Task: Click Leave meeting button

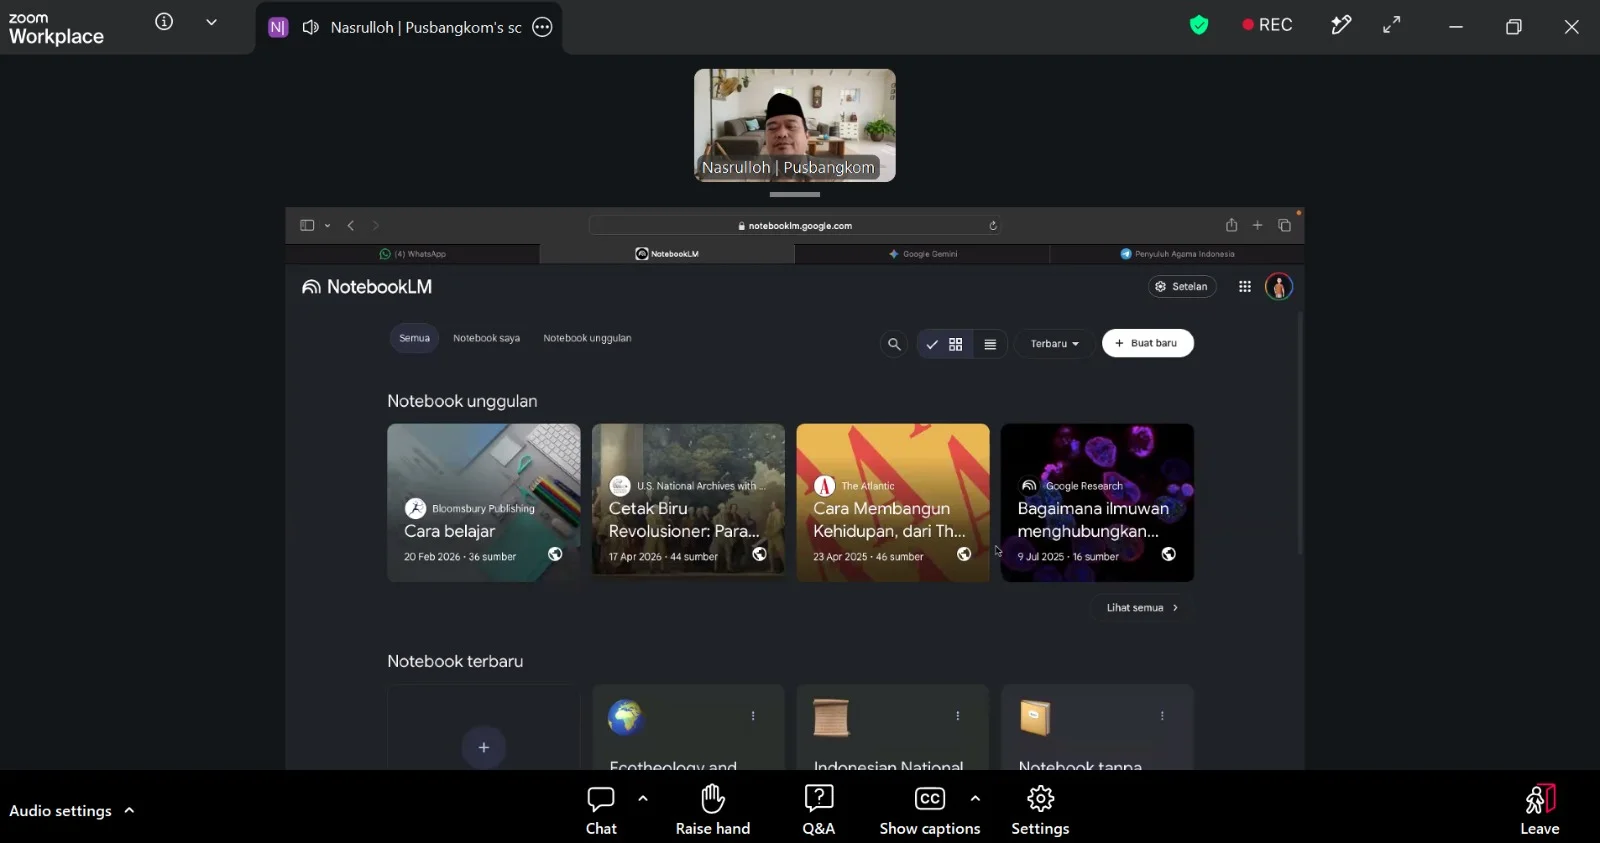Action: tap(1540, 810)
